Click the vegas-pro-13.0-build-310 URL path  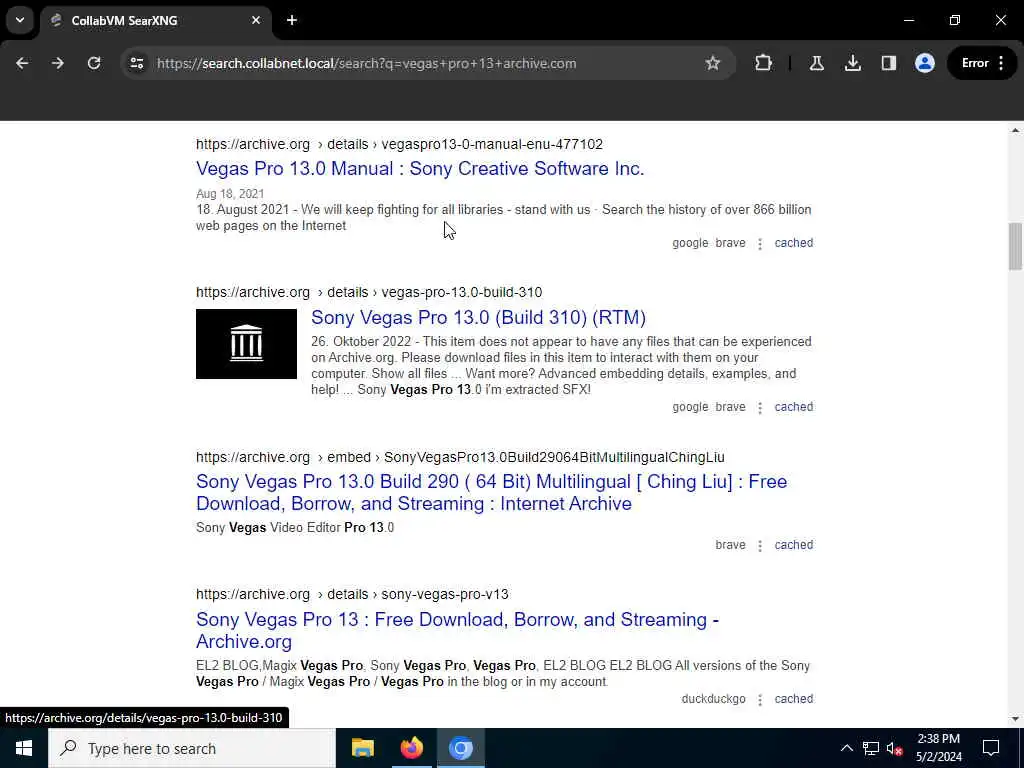(462, 293)
